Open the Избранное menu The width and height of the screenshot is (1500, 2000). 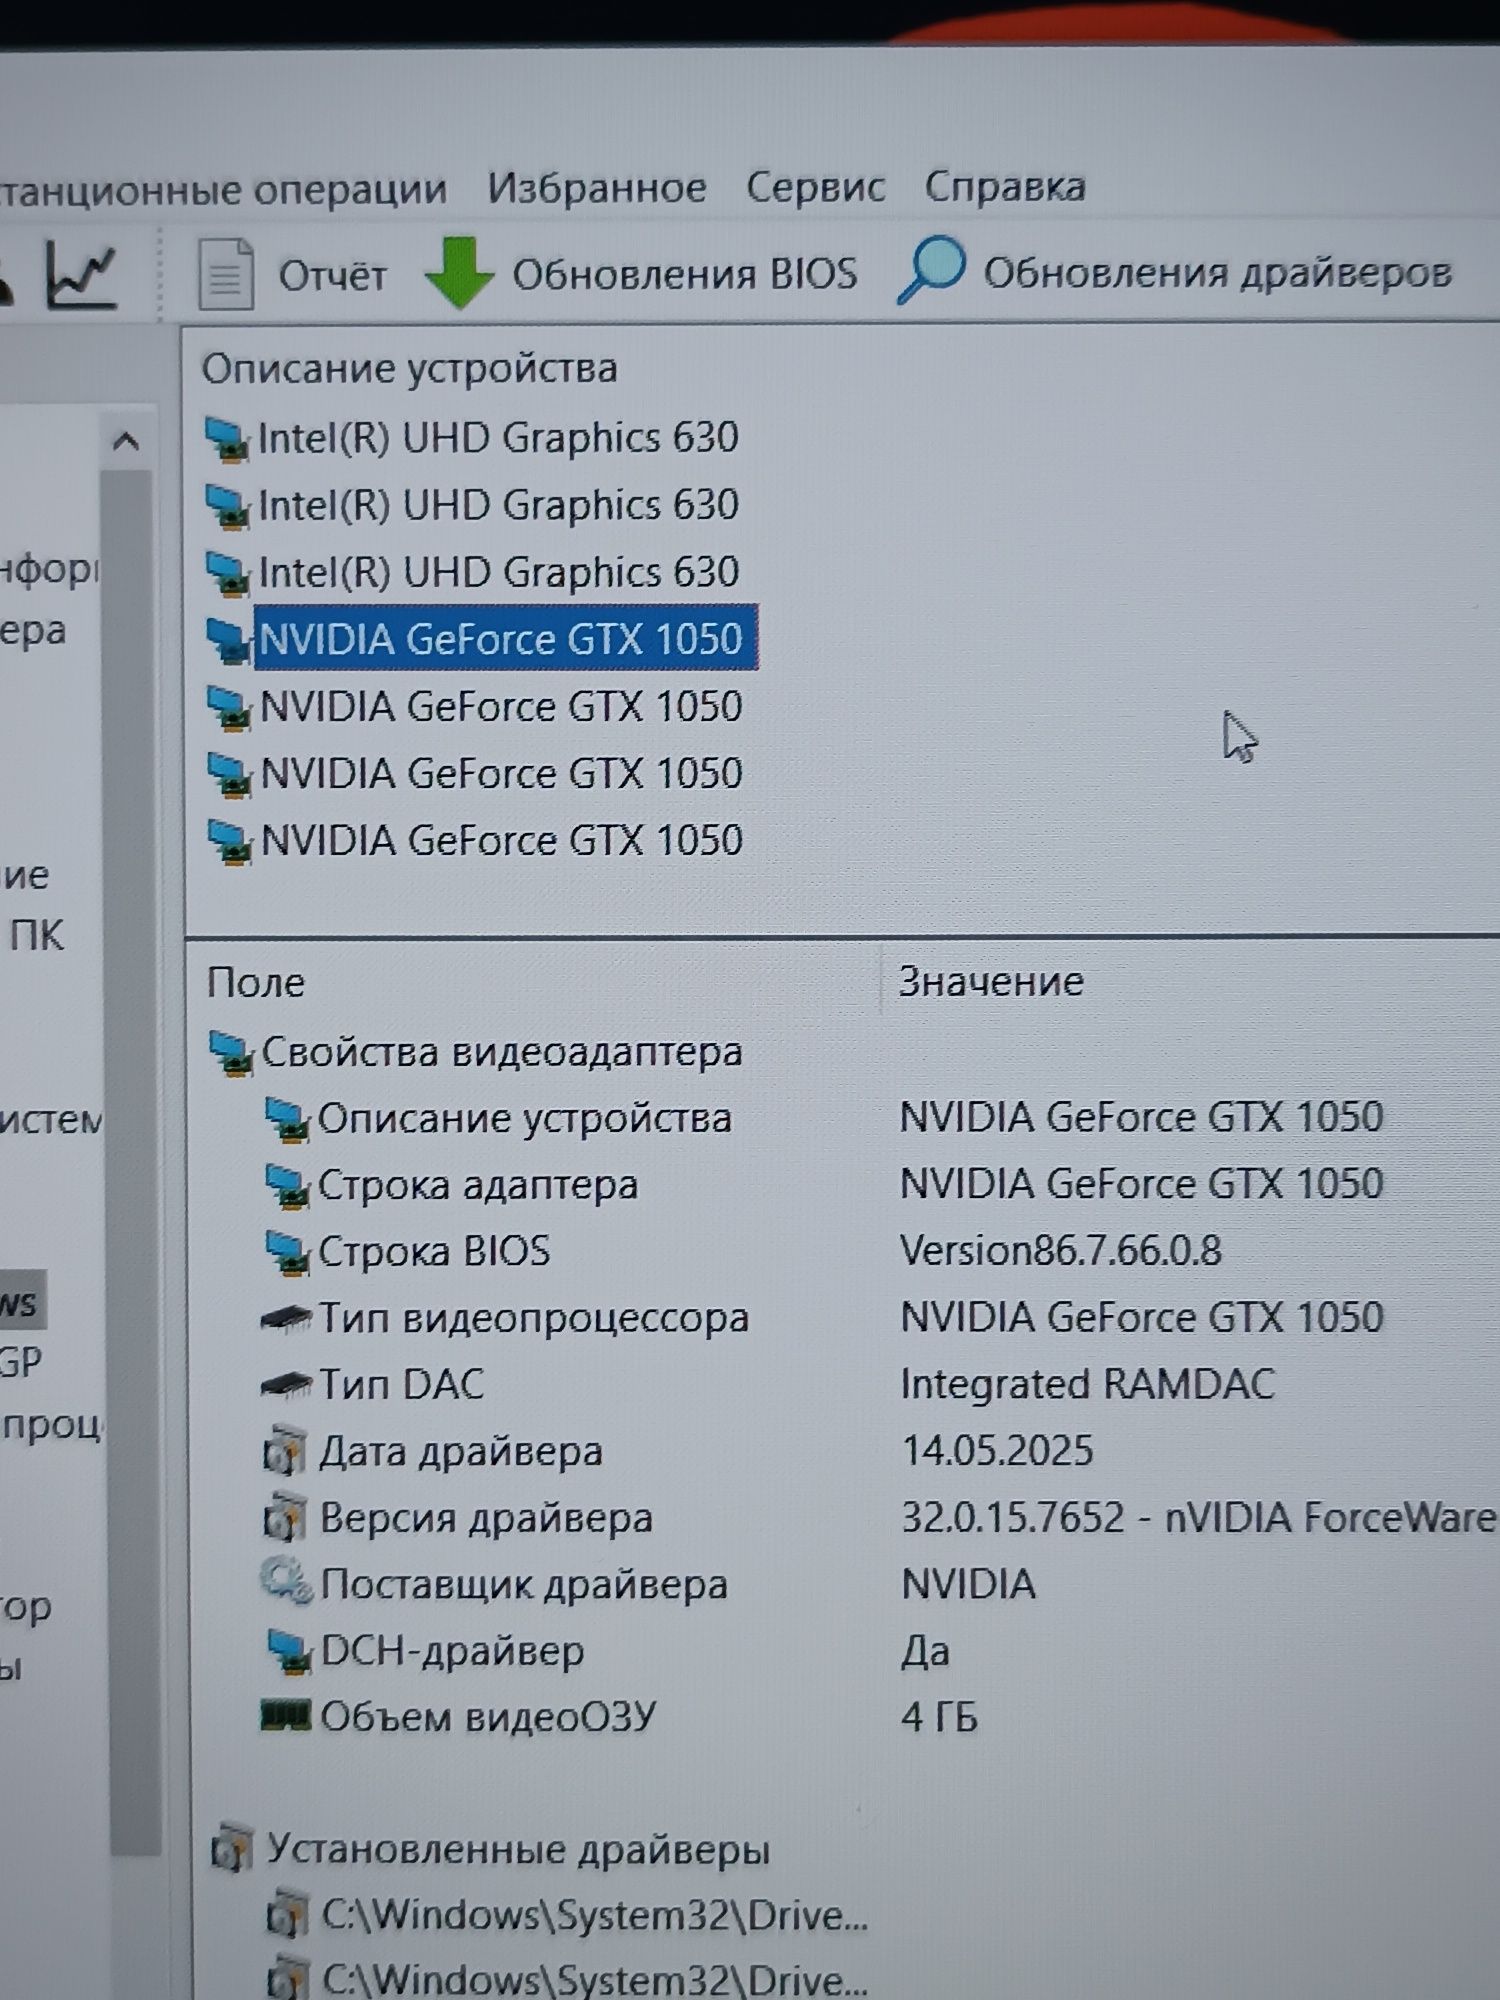(x=597, y=187)
